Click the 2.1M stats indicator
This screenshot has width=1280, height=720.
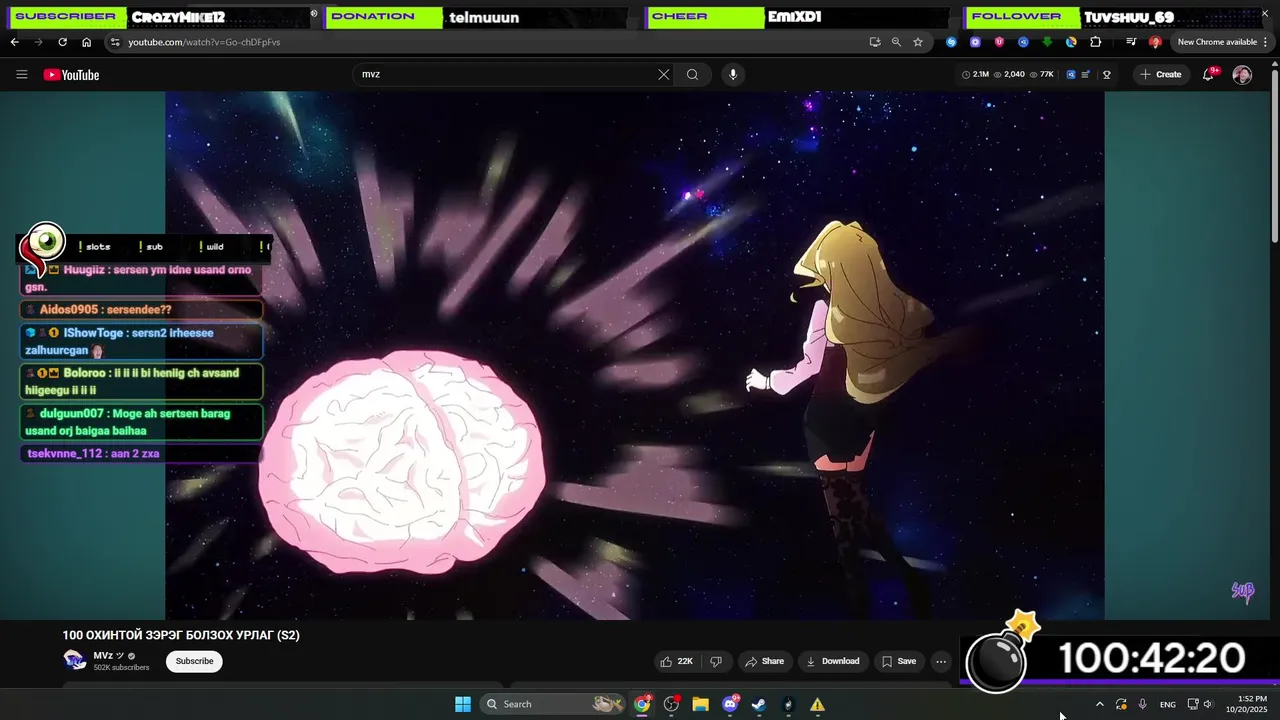(x=975, y=75)
